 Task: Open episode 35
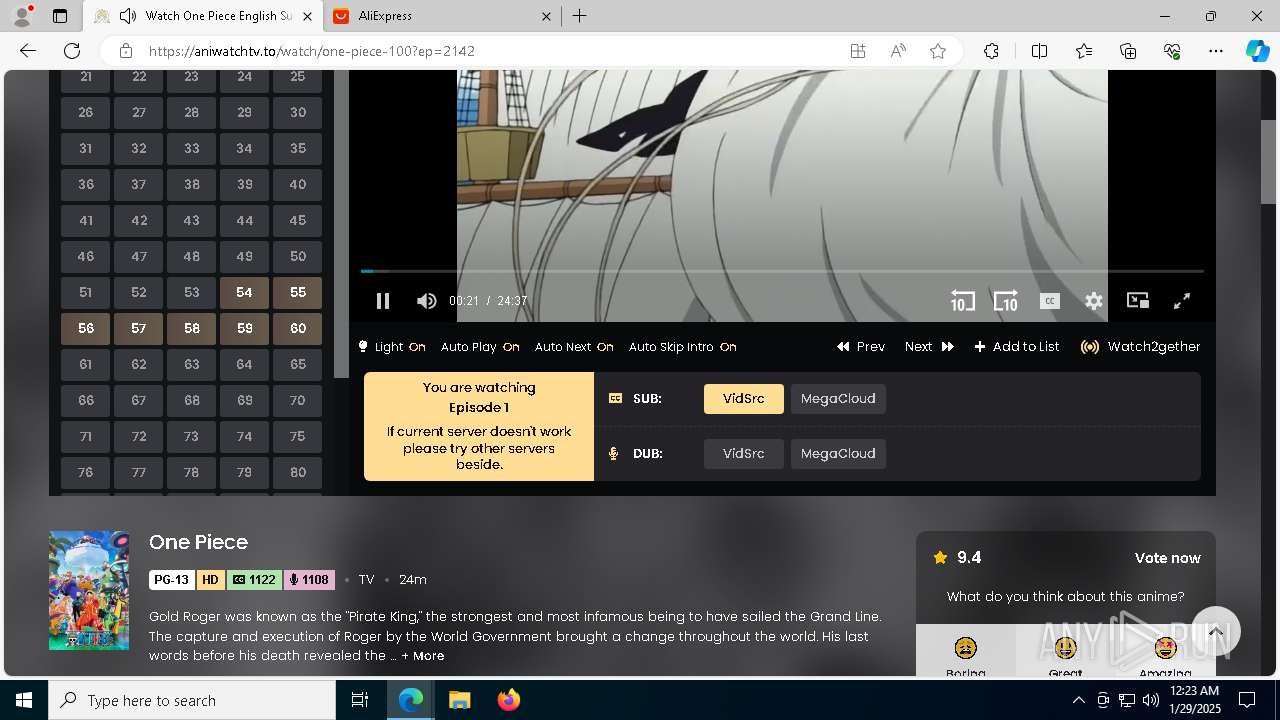point(297,149)
